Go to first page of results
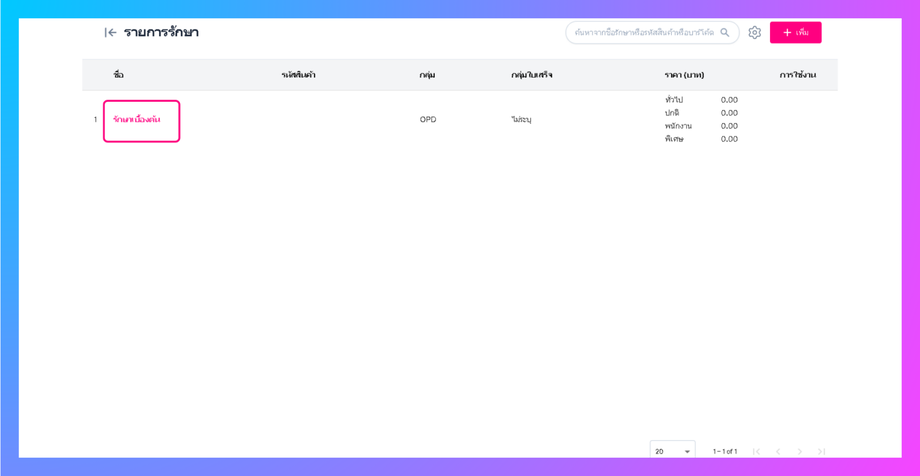The image size is (920, 476). tap(756, 451)
